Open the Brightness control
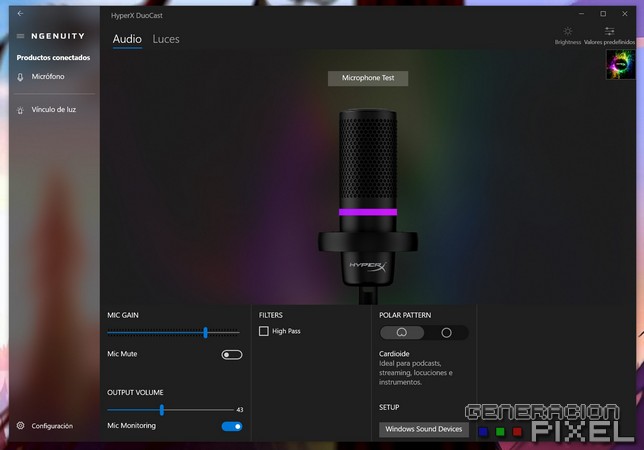Image resolution: width=644 pixels, height=450 pixels. [x=568, y=35]
